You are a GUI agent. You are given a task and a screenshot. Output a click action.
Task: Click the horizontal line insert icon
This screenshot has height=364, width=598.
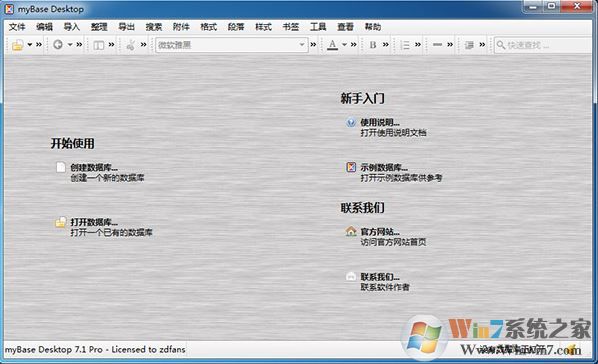point(437,45)
